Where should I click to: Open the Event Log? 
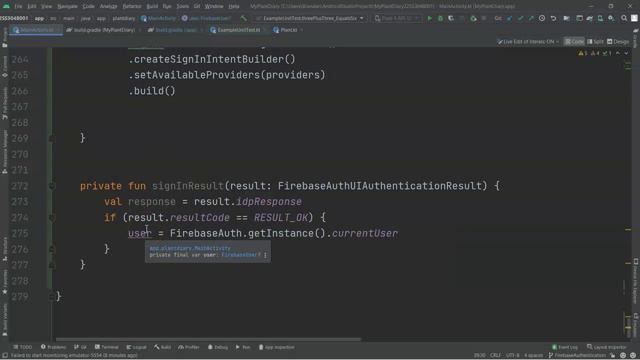(x=565, y=347)
